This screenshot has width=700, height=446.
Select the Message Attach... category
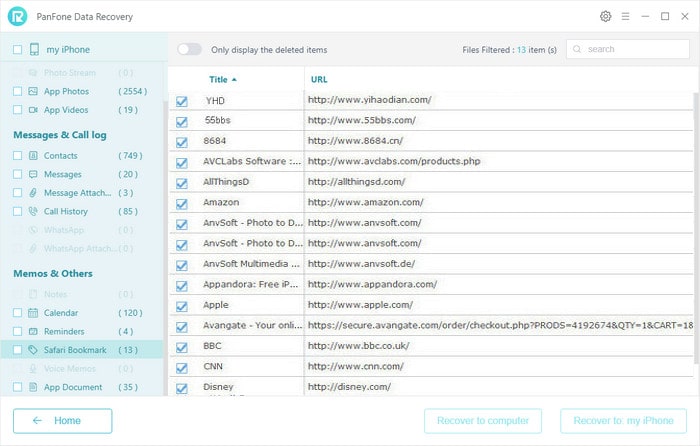coord(78,193)
